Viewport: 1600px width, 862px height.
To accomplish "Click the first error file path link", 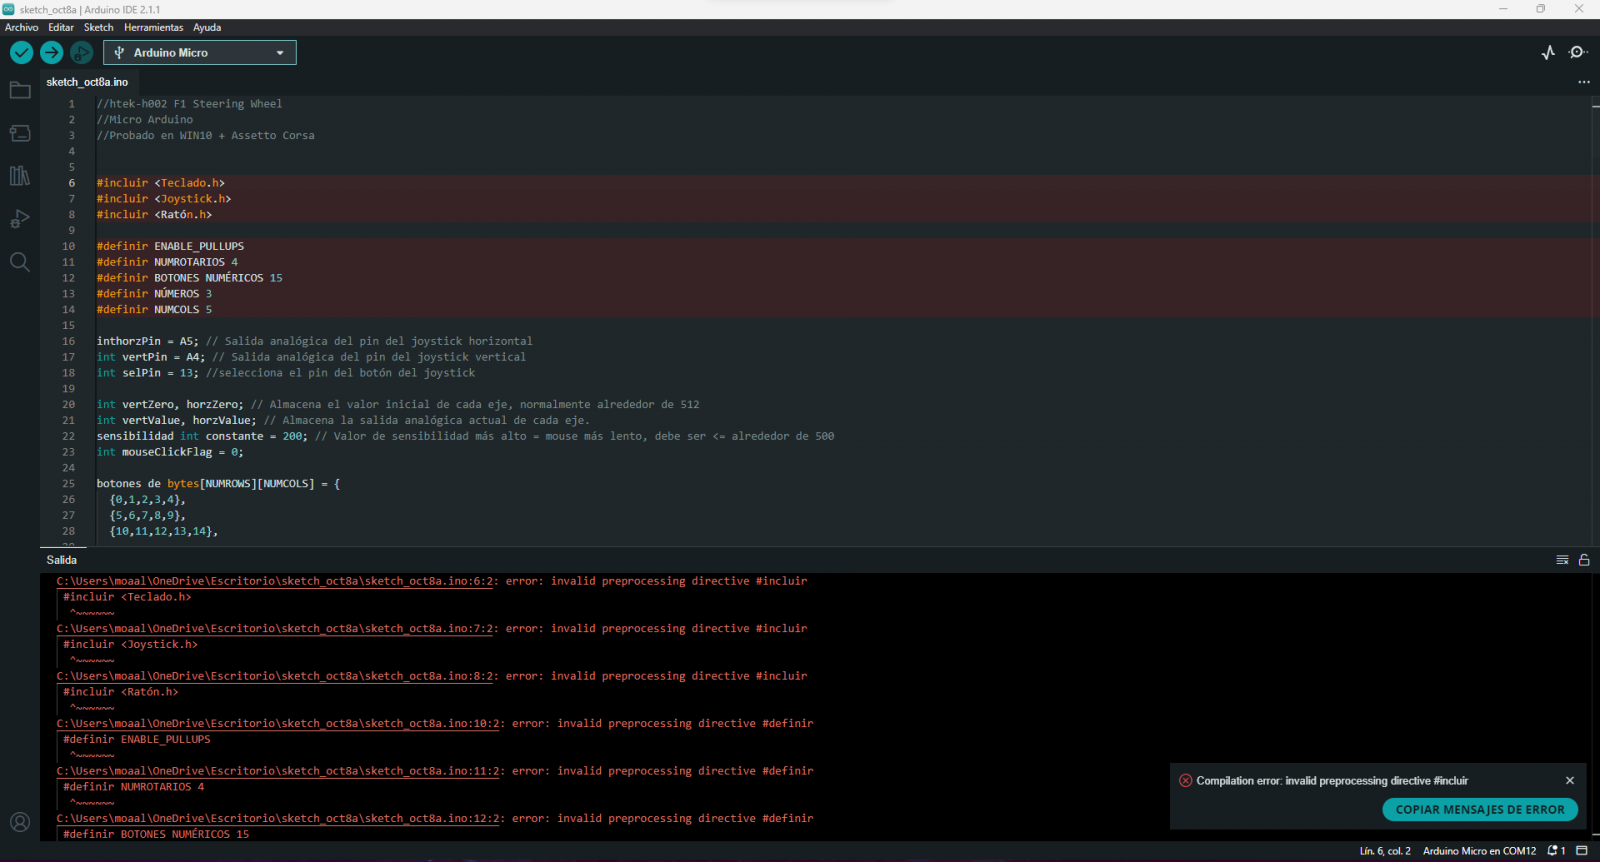I will [276, 581].
